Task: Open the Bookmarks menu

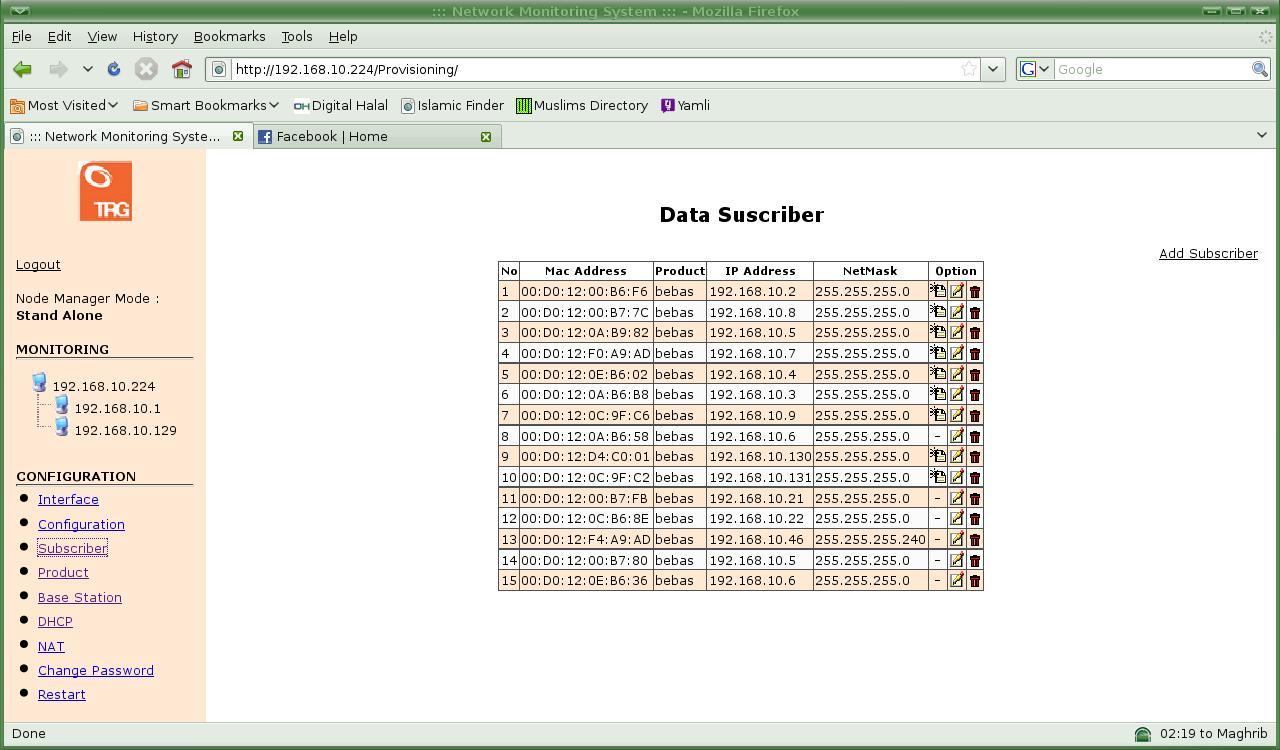Action: coord(229,36)
